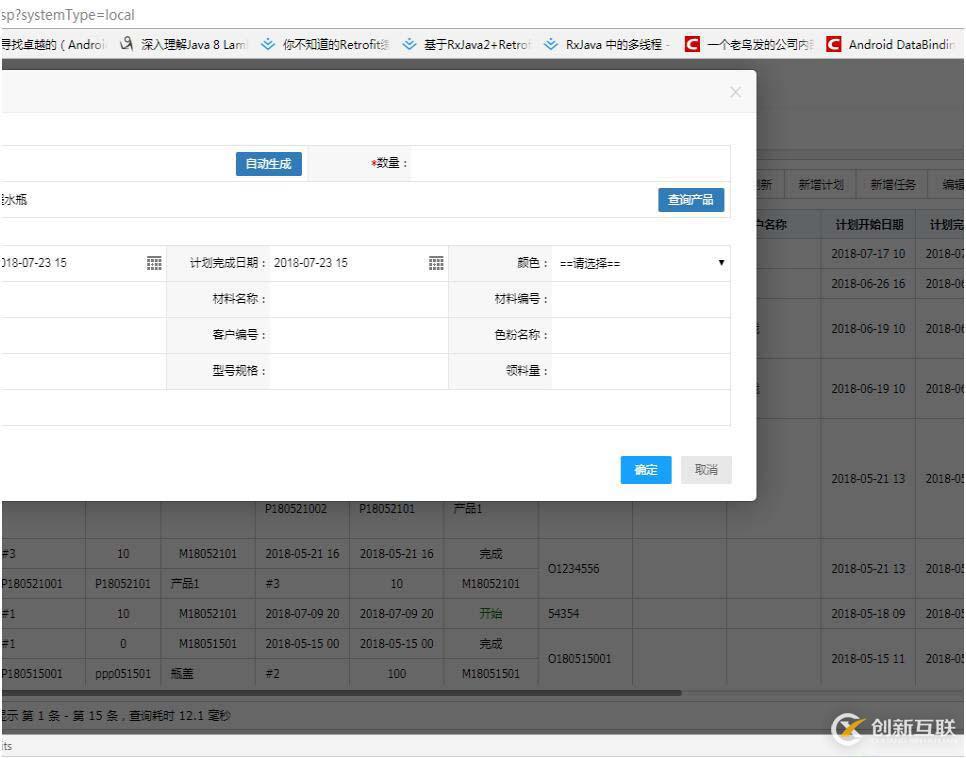966x758 pixels.
Task: Expand the 颜色 dropdown list
Action: (x=641, y=263)
